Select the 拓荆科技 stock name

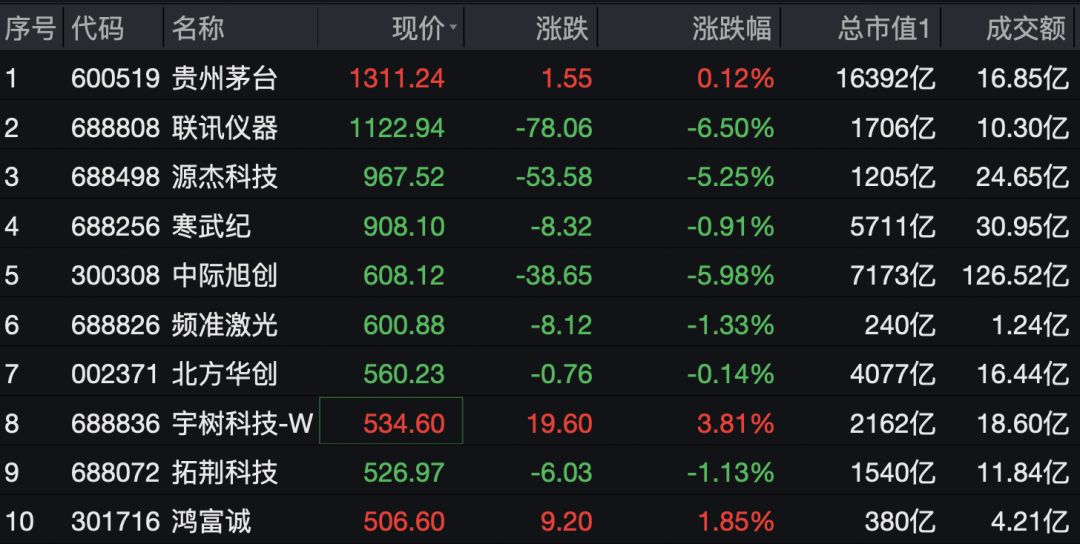click(x=225, y=472)
